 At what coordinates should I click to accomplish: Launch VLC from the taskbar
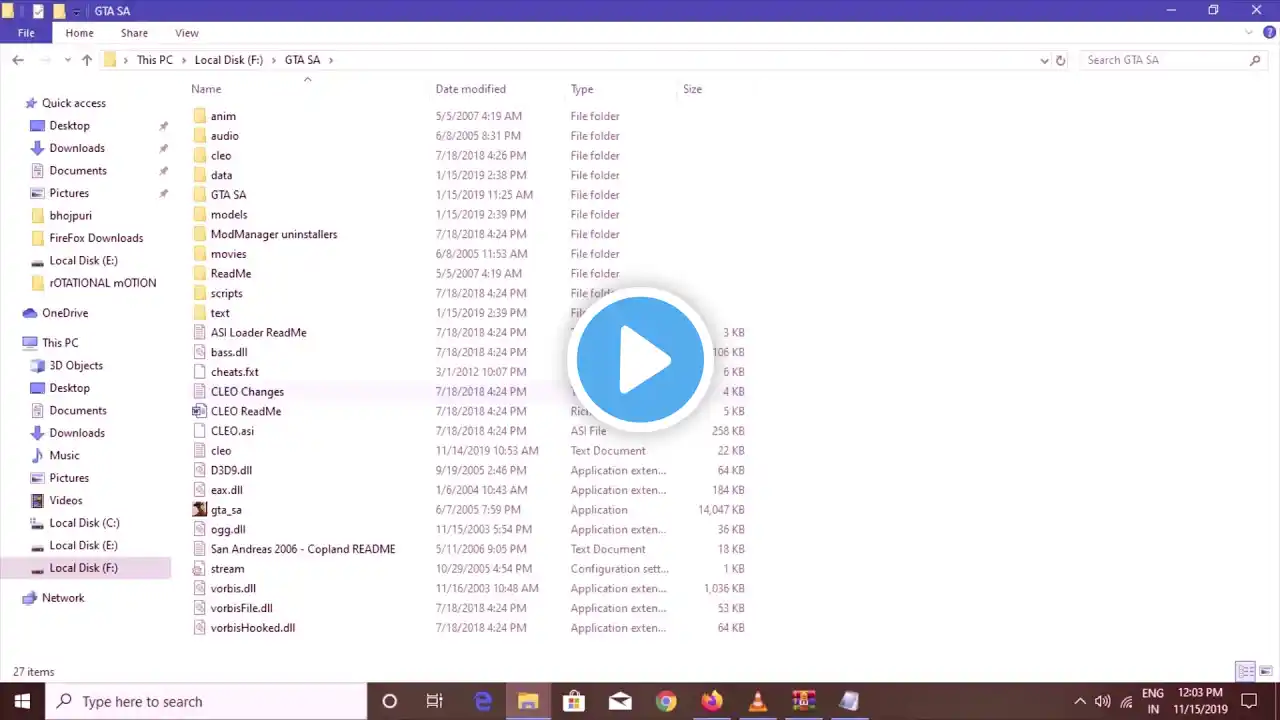[758, 701]
